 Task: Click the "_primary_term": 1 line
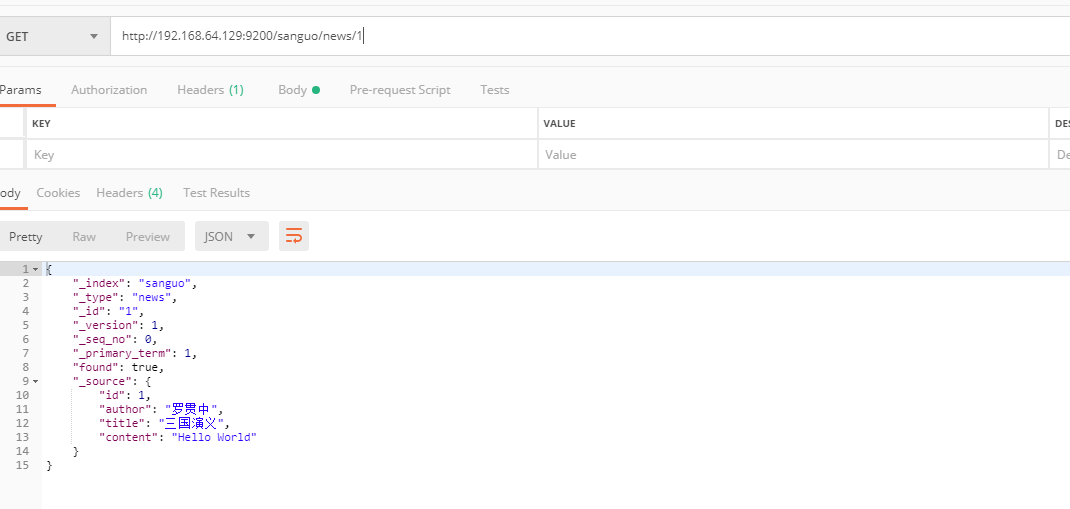tap(135, 353)
